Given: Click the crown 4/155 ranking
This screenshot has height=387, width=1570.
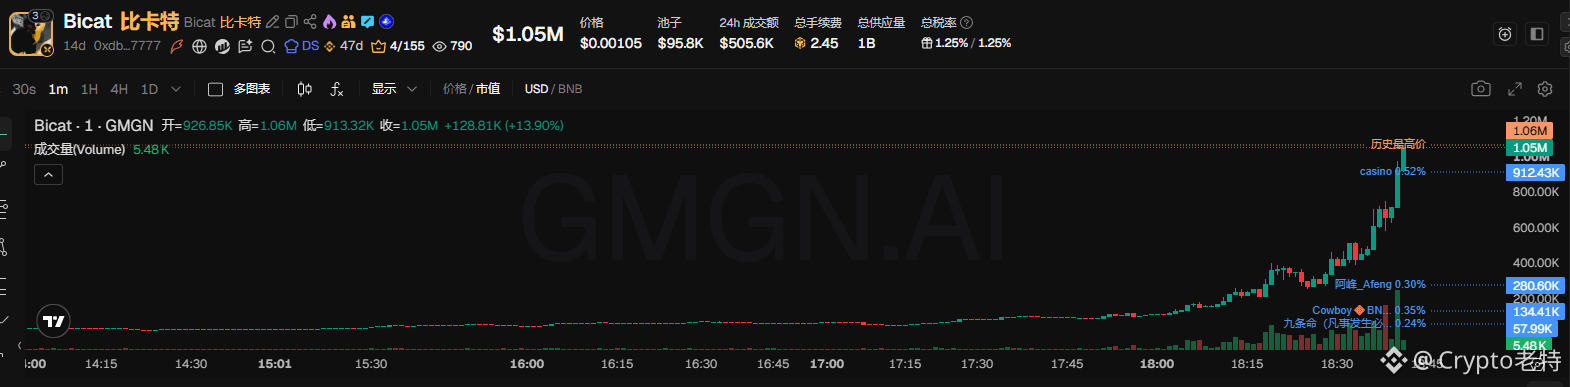Looking at the screenshot, I should pos(398,46).
